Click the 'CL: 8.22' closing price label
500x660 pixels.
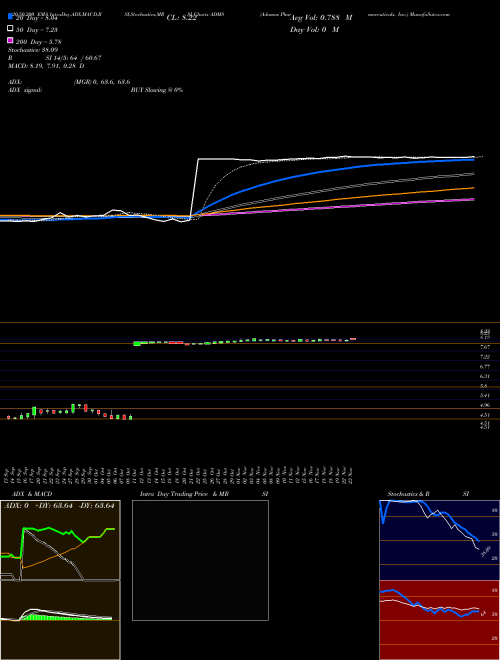[181, 18]
